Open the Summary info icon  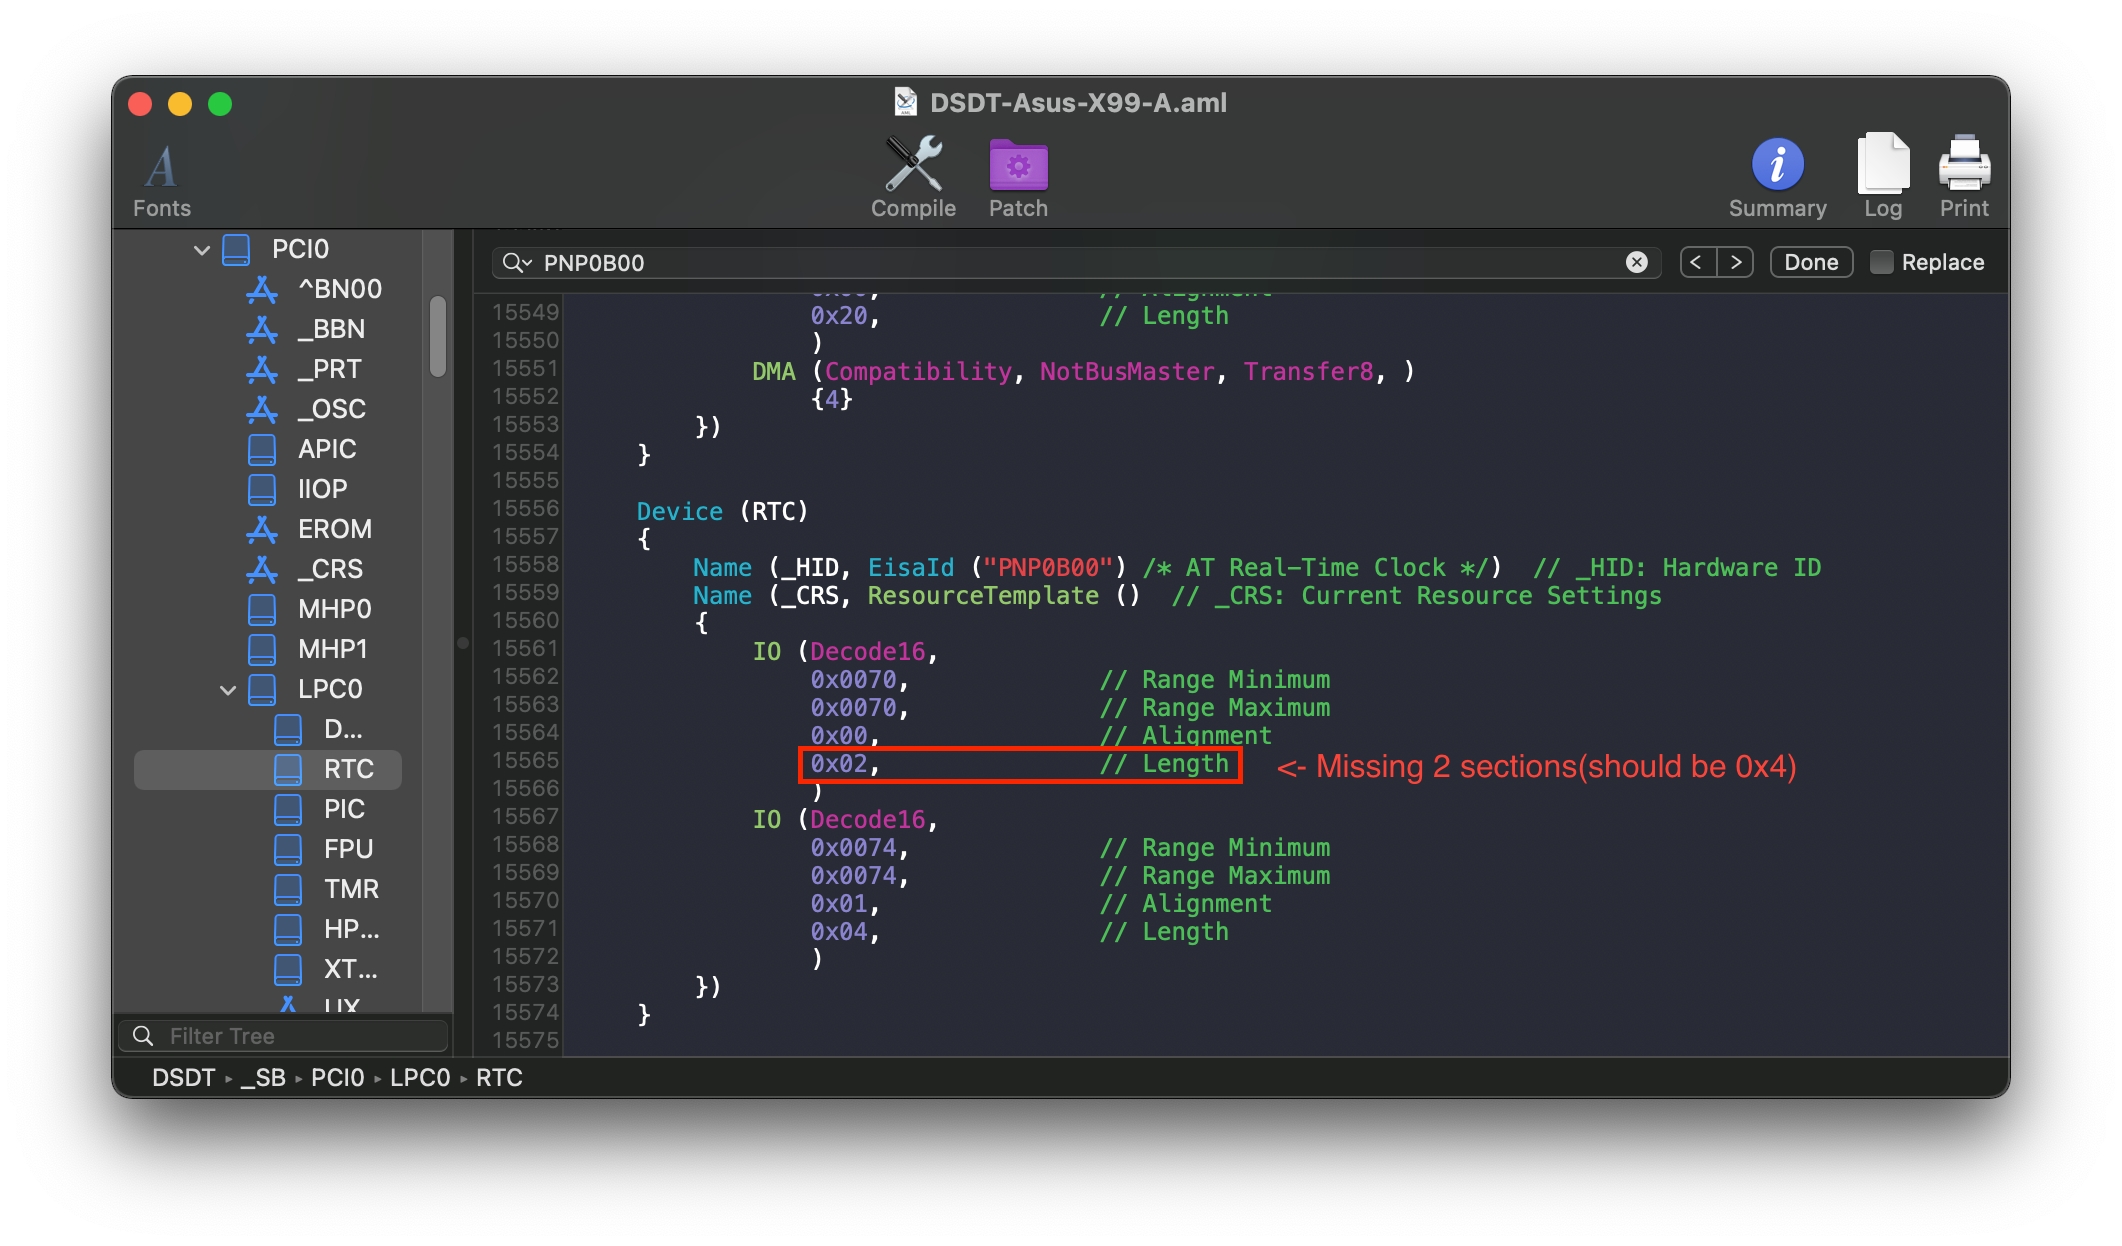click(x=1776, y=165)
